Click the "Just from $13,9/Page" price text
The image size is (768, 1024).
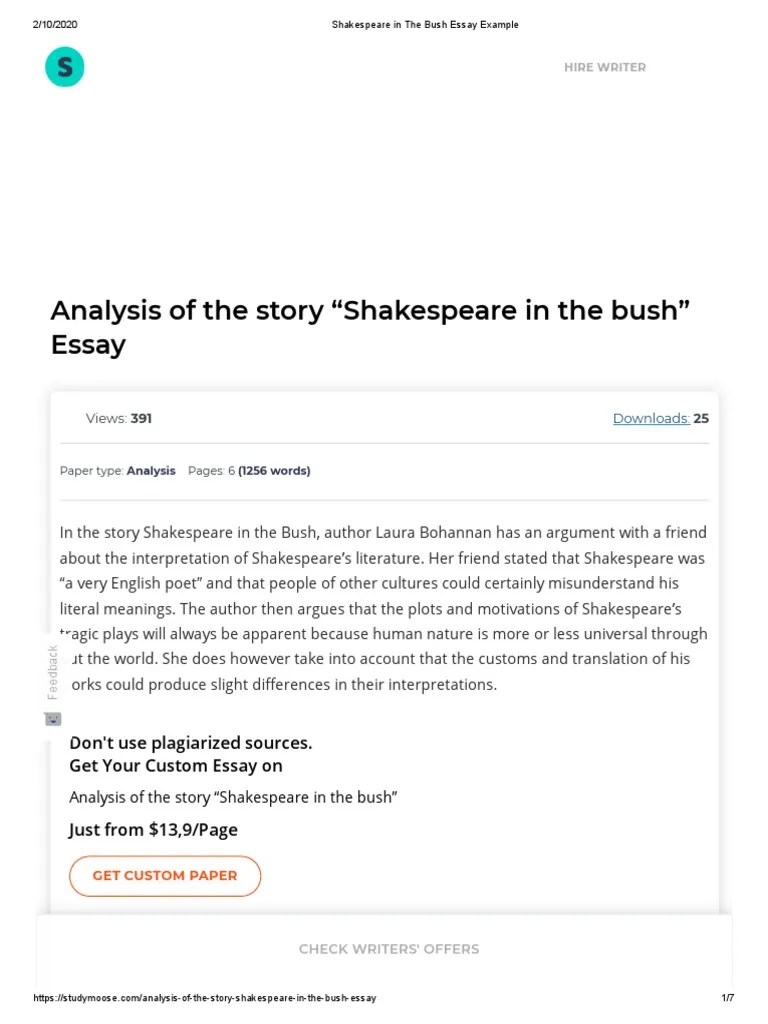point(153,829)
